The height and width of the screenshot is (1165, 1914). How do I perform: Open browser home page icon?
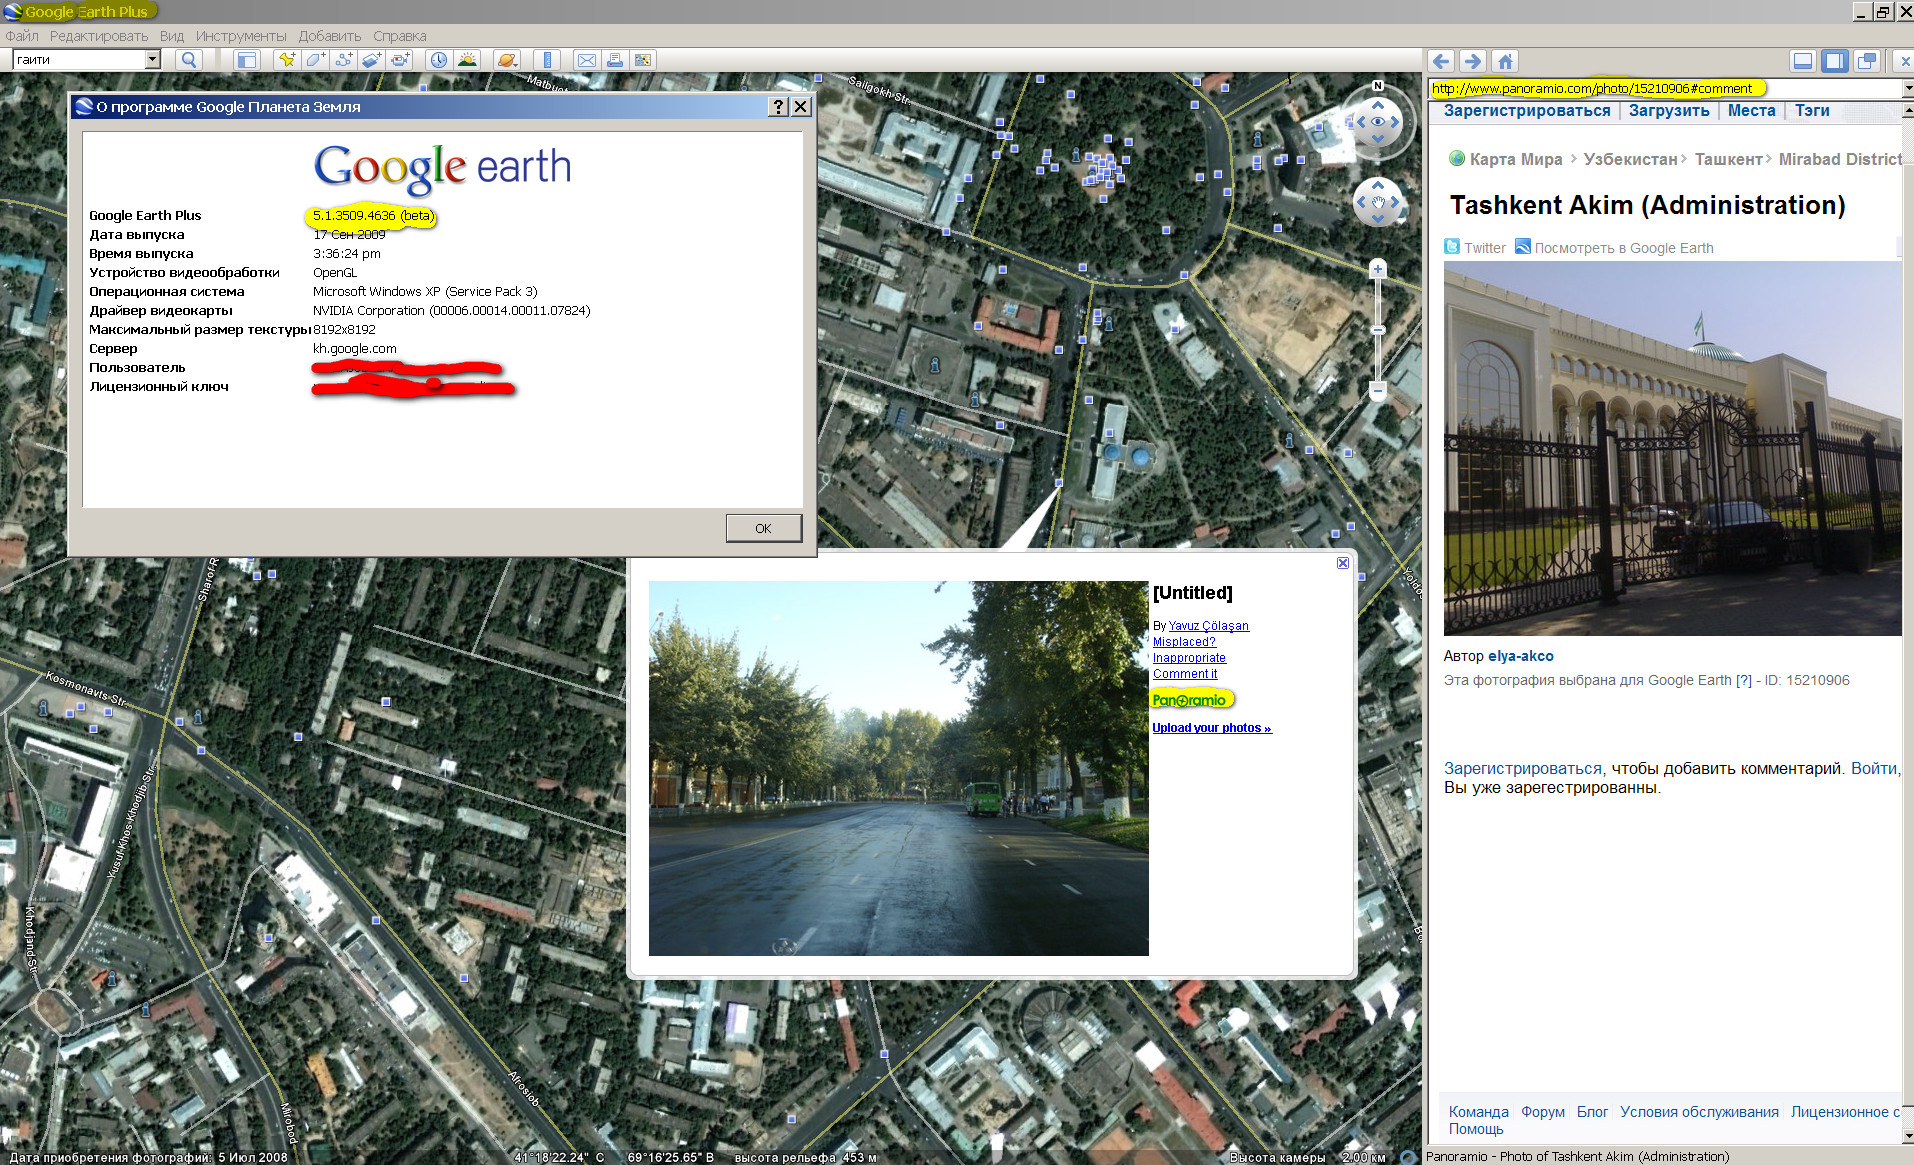tap(1506, 61)
